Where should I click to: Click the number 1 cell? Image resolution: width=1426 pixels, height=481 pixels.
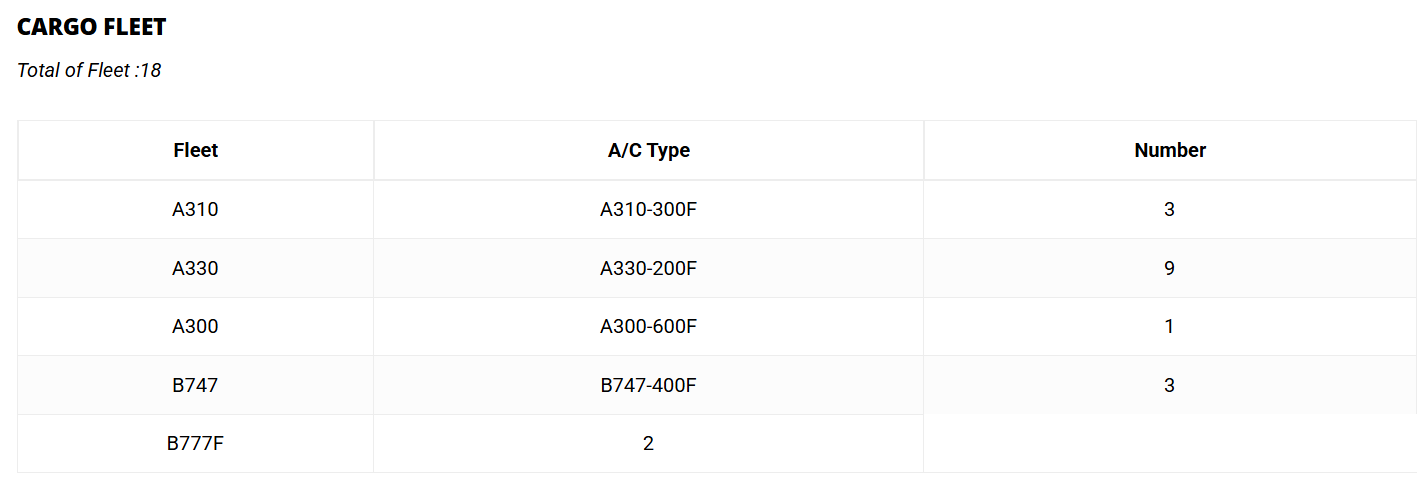click(x=1170, y=326)
